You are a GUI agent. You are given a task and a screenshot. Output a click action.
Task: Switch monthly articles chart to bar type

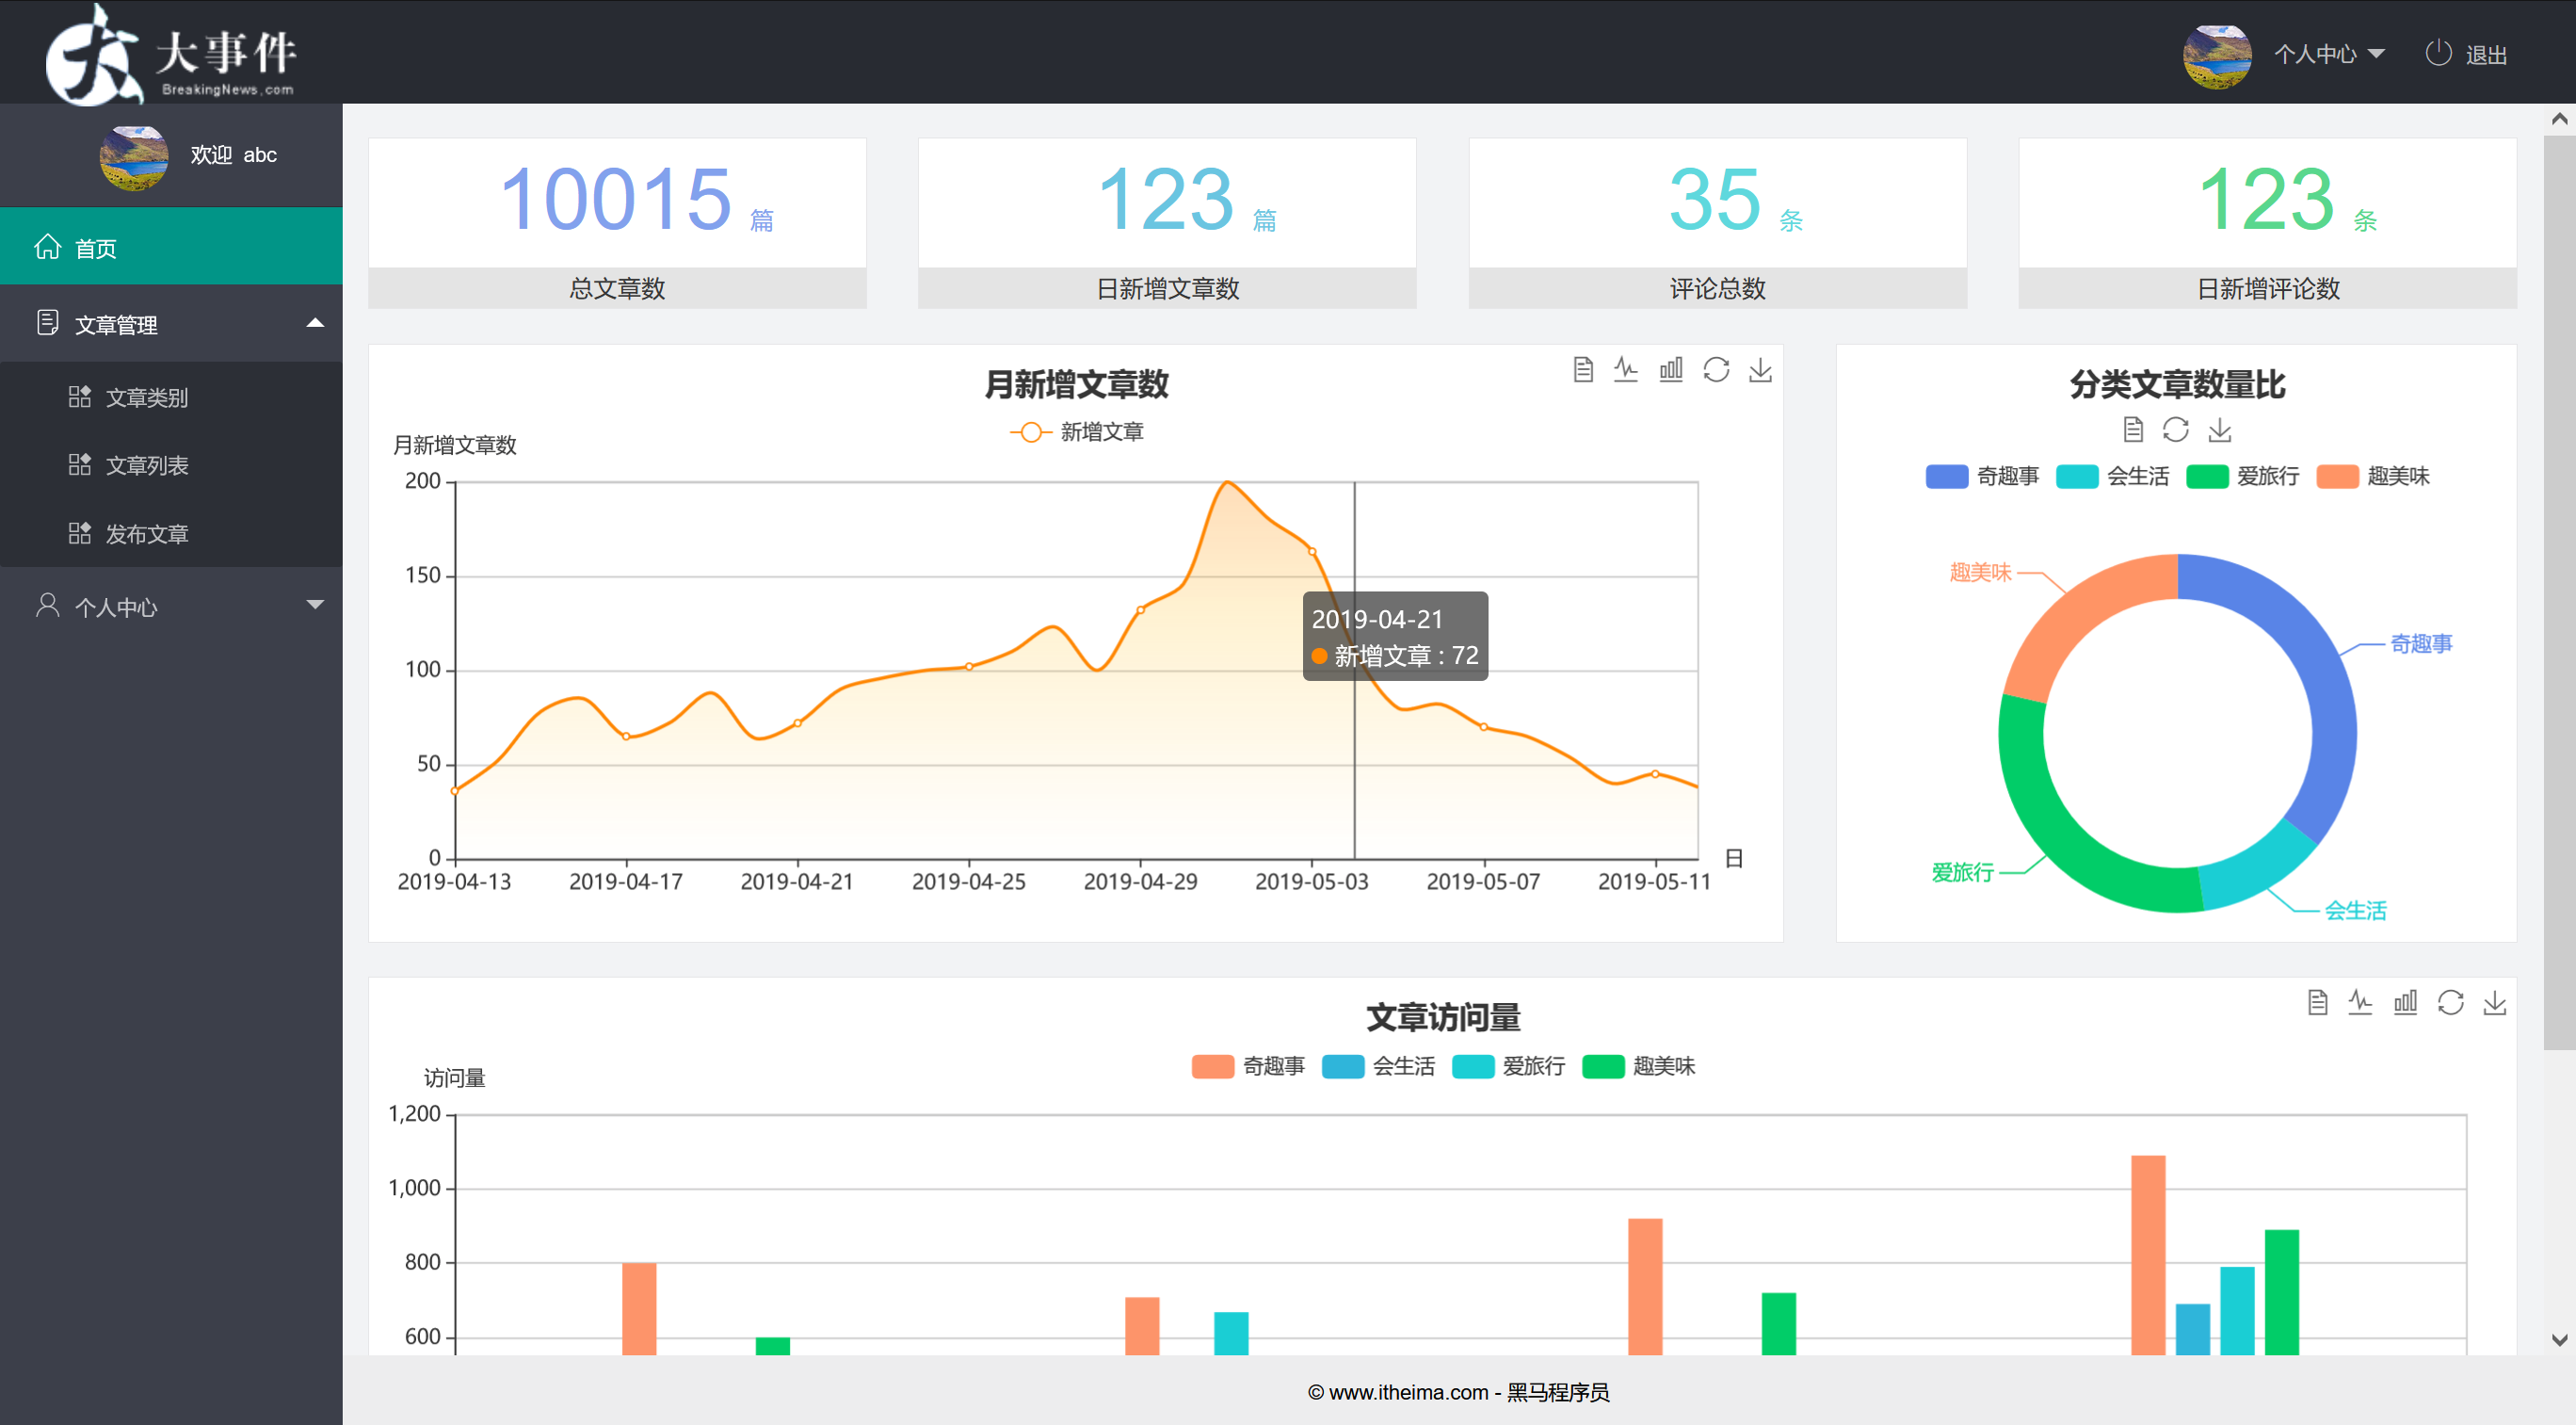1671,370
